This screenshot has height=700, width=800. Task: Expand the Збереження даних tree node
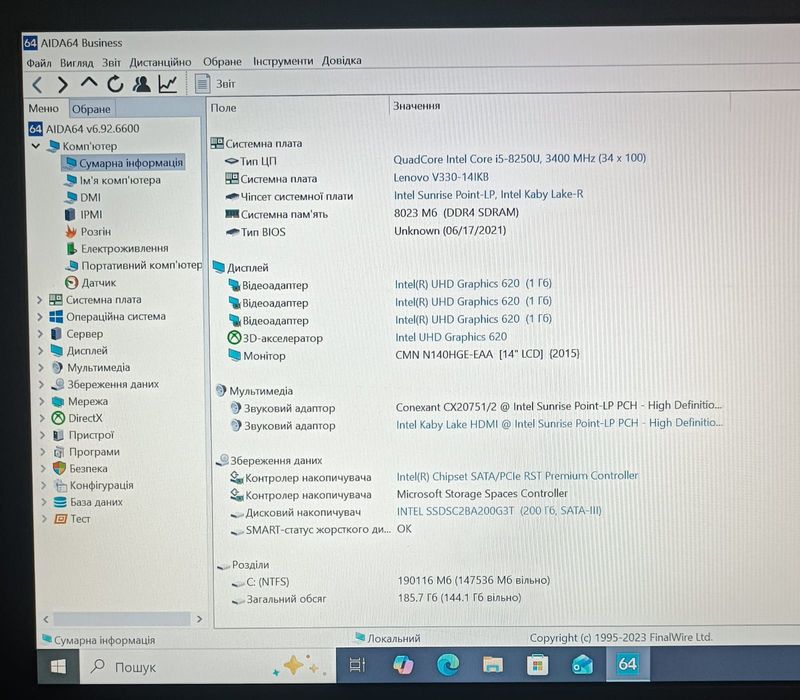41,385
